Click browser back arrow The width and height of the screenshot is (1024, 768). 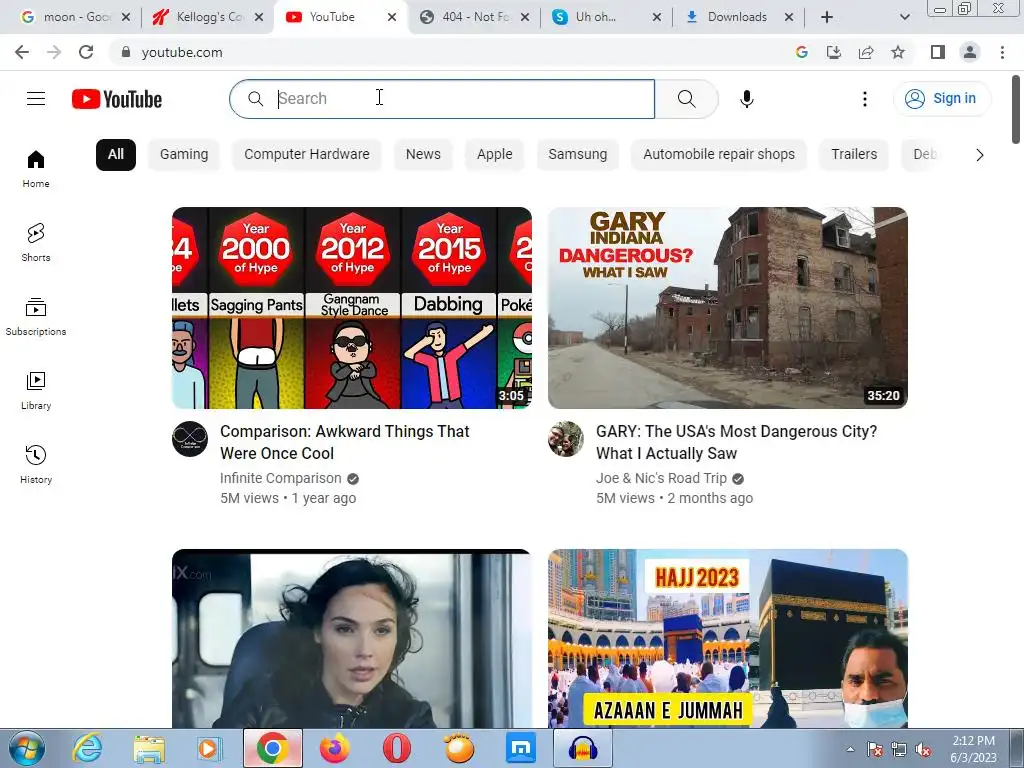pos(22,52)
